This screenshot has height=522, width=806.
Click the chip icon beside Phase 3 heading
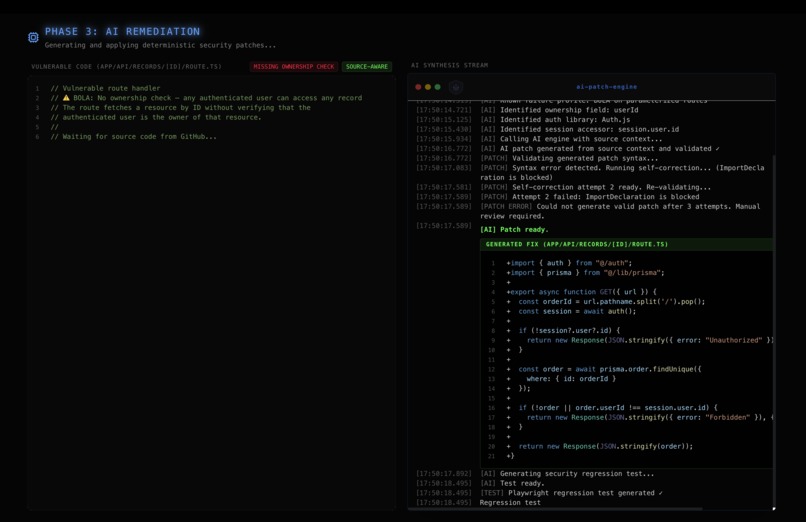(x=33, y=38)
